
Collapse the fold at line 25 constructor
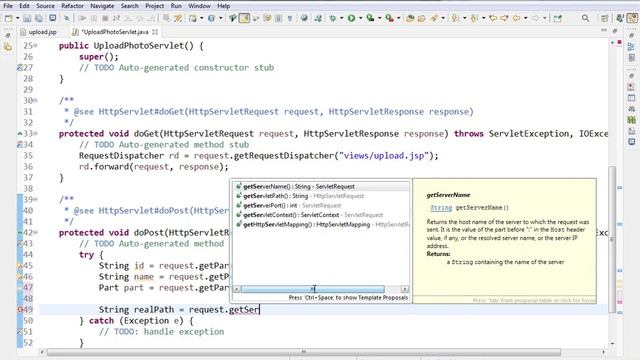[x=36, y=46]
